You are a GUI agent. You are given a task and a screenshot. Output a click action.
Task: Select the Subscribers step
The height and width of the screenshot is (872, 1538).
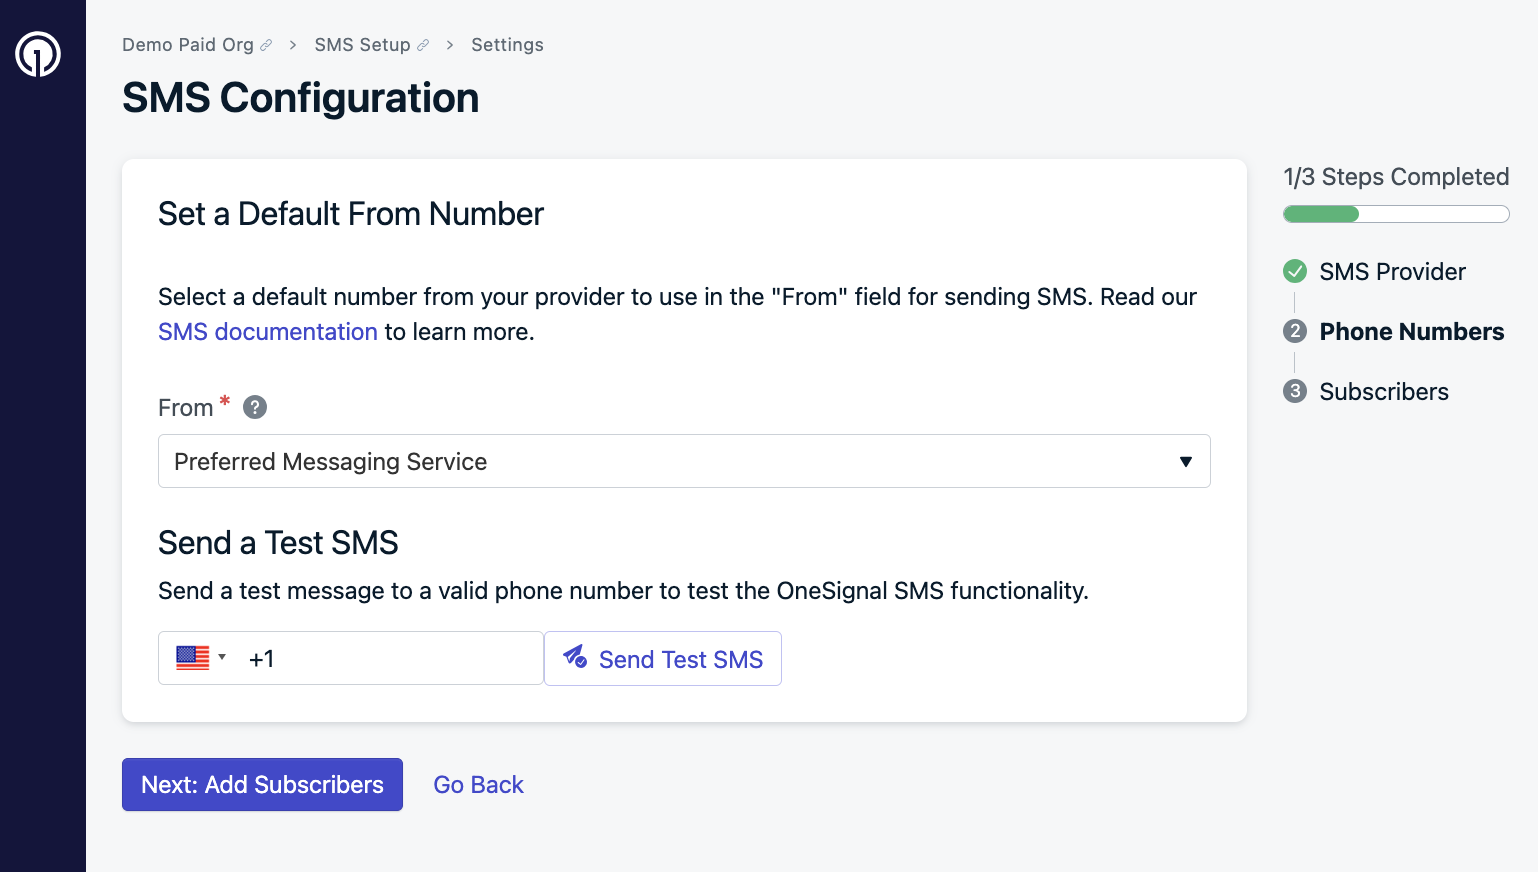coord(1383,391)
